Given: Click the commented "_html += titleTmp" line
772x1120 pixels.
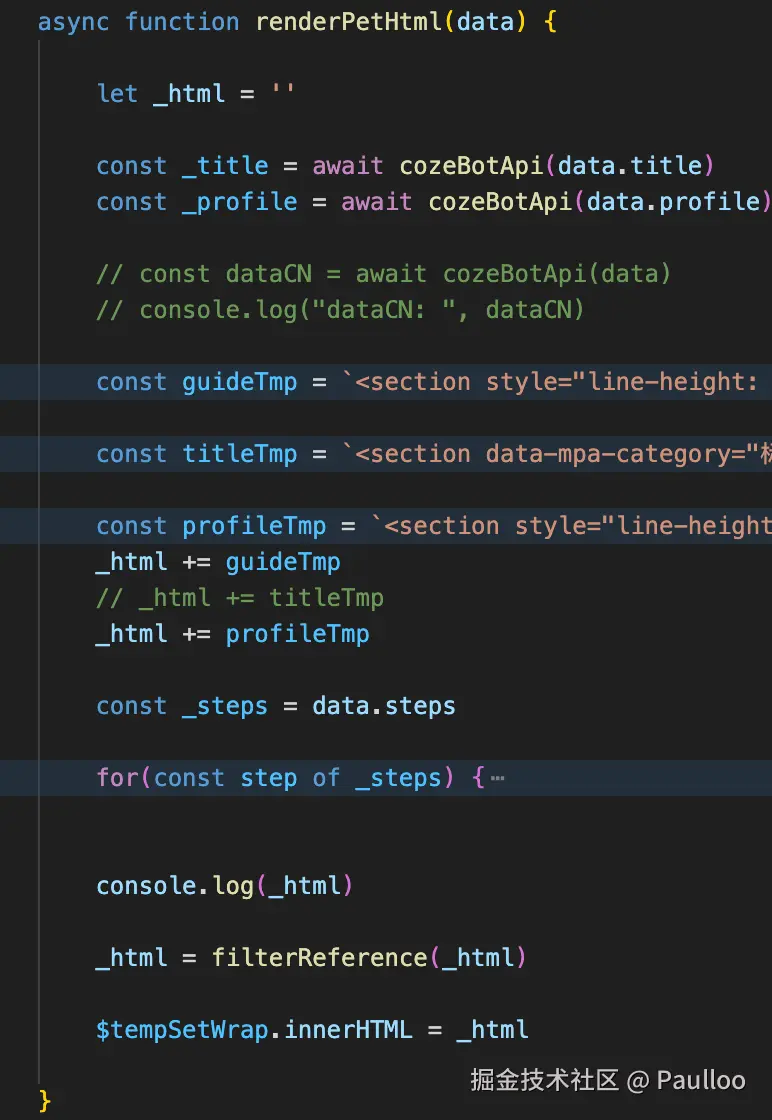Looking at the screenshot, I should (x=240, y=598).
